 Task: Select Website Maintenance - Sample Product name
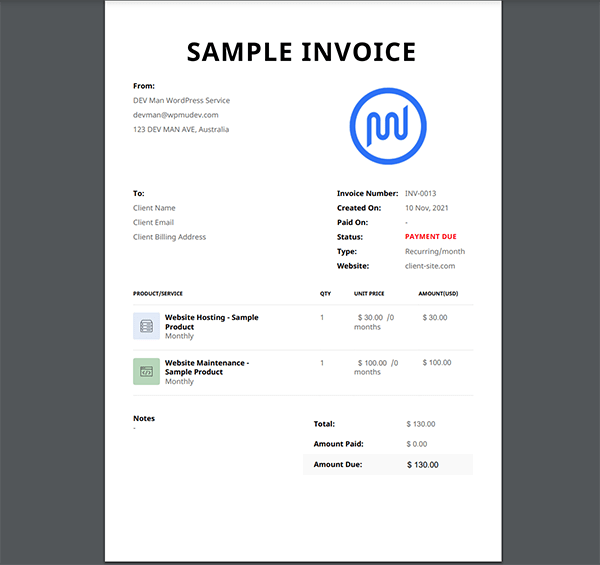coord(207,367)
